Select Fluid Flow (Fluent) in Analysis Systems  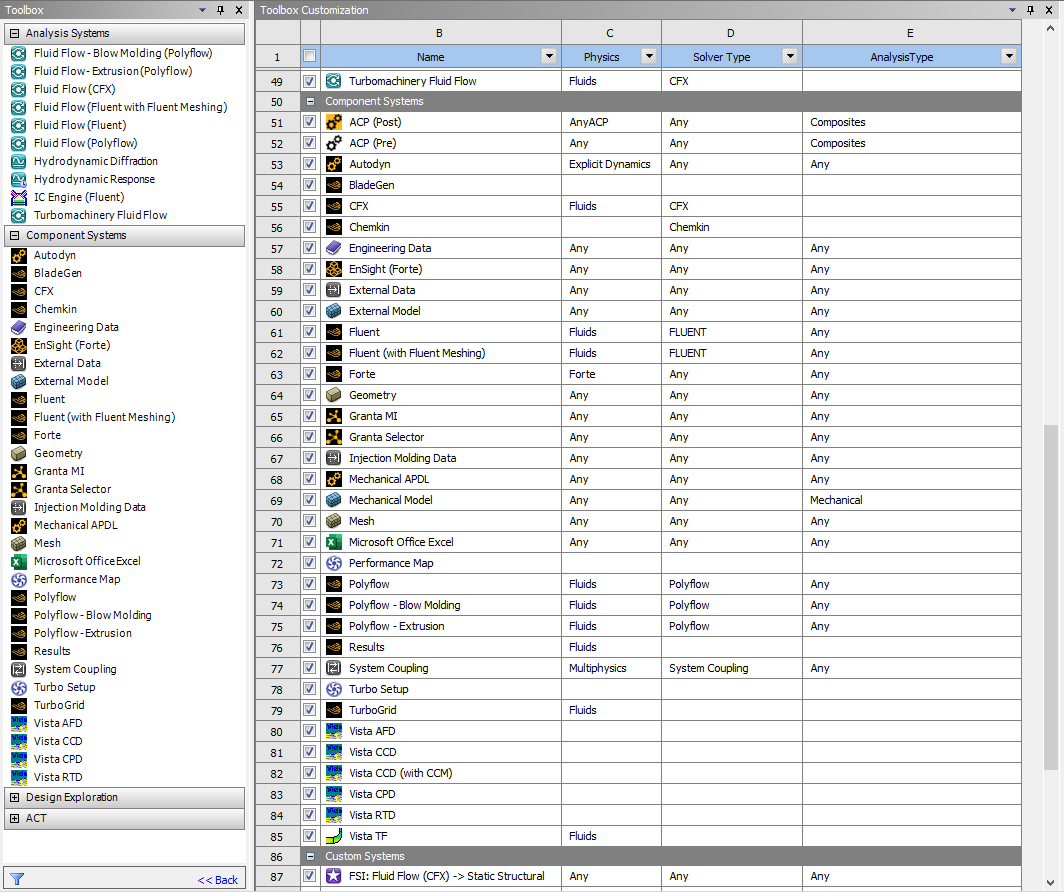click(80, 125)
